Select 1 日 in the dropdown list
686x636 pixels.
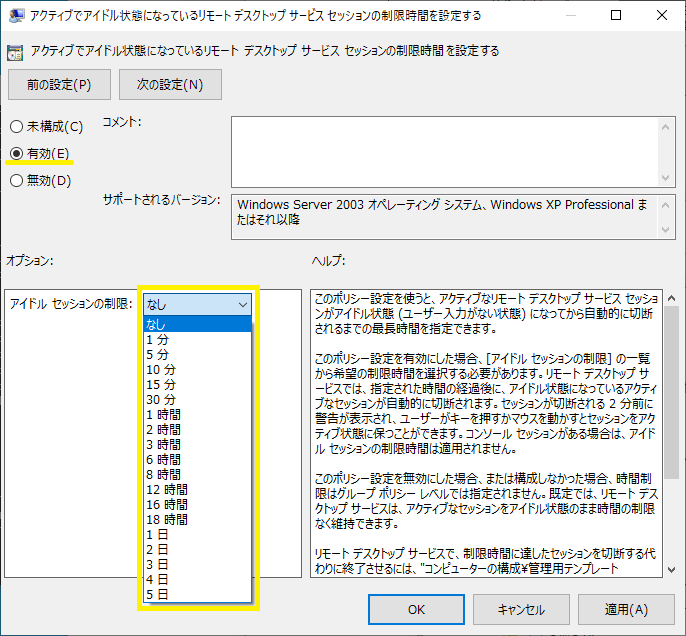197,534
